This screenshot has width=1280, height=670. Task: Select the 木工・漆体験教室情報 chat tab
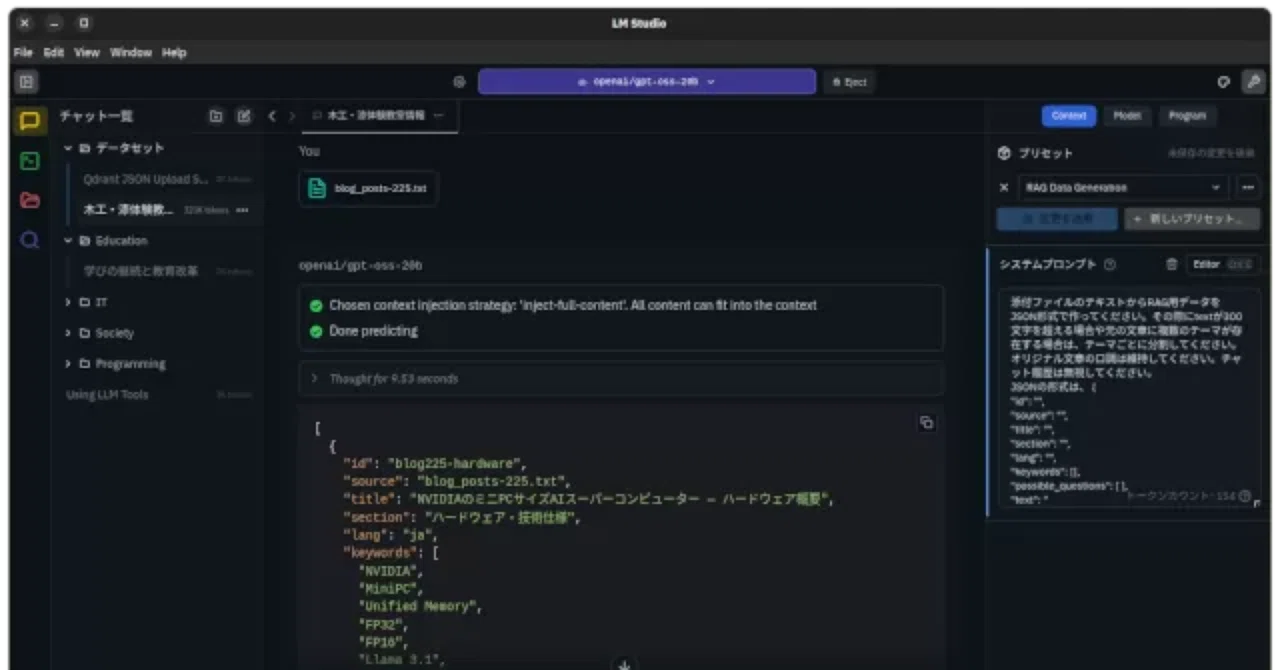point(381,116)
